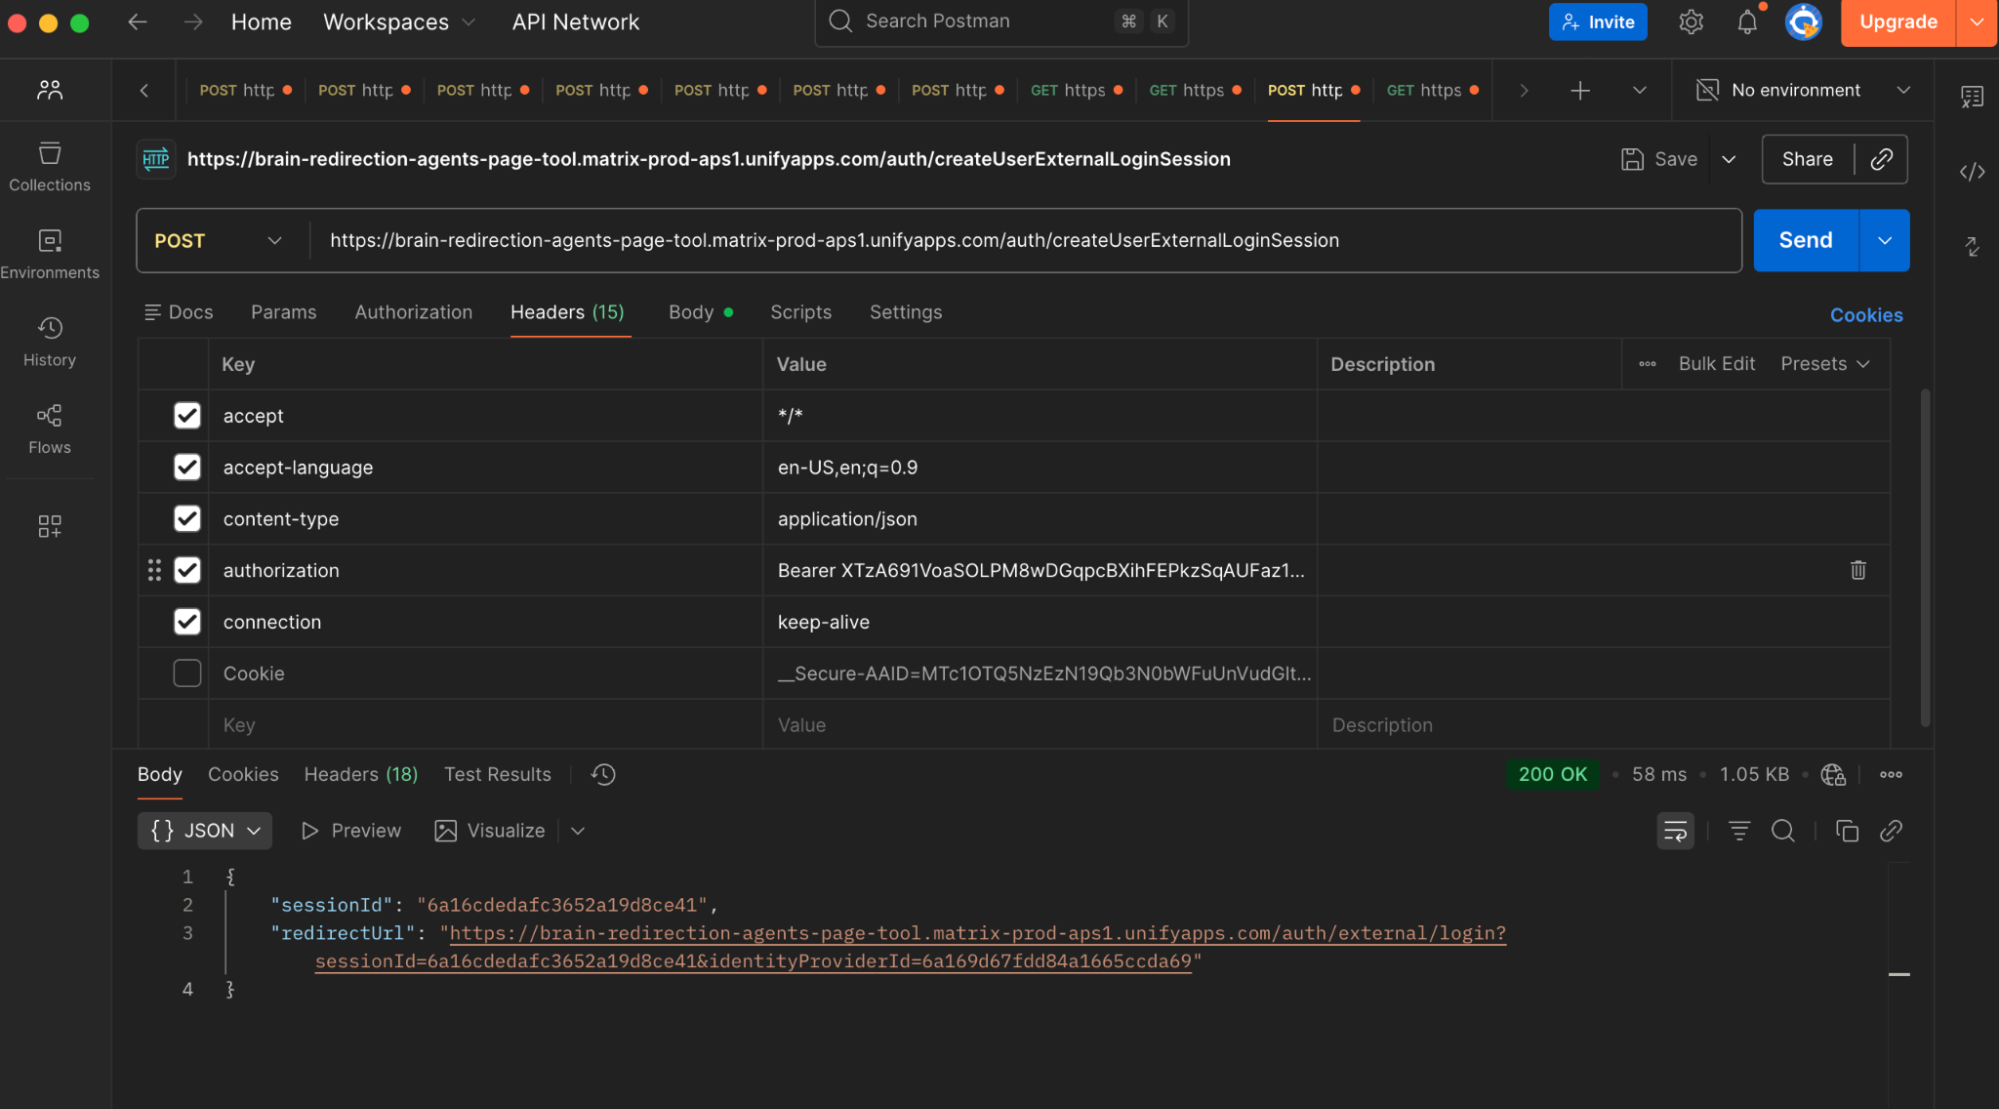Image resolution: width=1999 pixels, height=1109 pixels.
Task: Delete the authorization header with trash icon
Action: pyautogui.click(x=1857, y=570)
